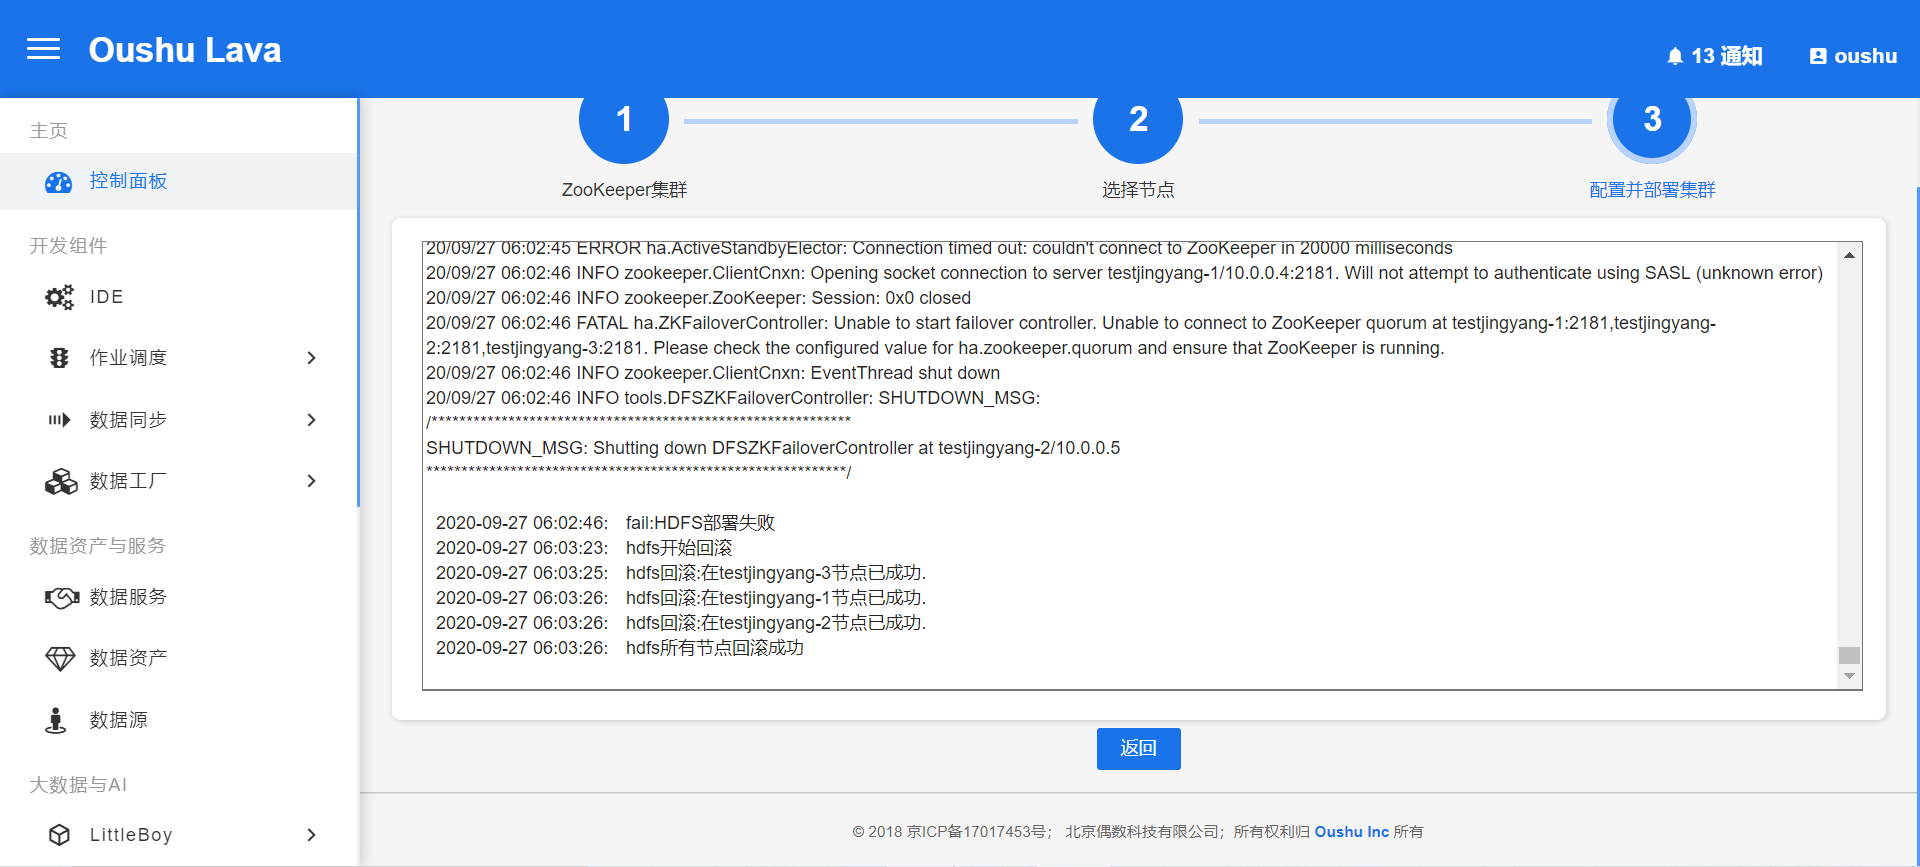Go to step 1 ZooKeeper集群 circle

624,120
